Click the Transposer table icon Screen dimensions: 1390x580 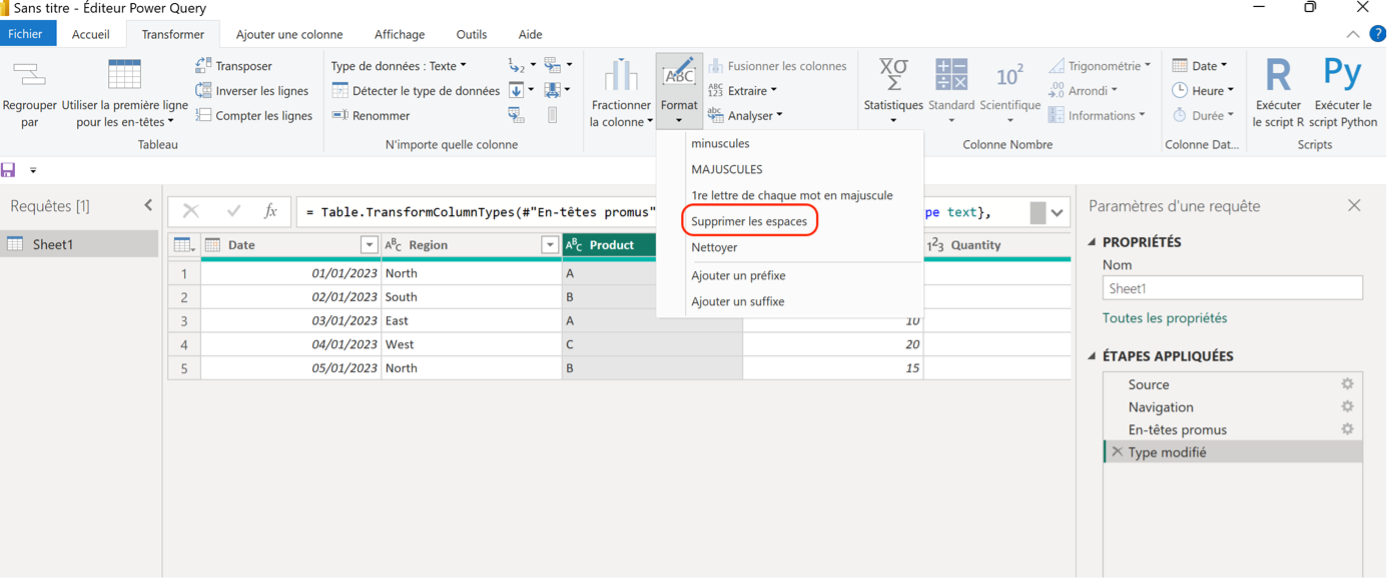[x=203, y=66]
